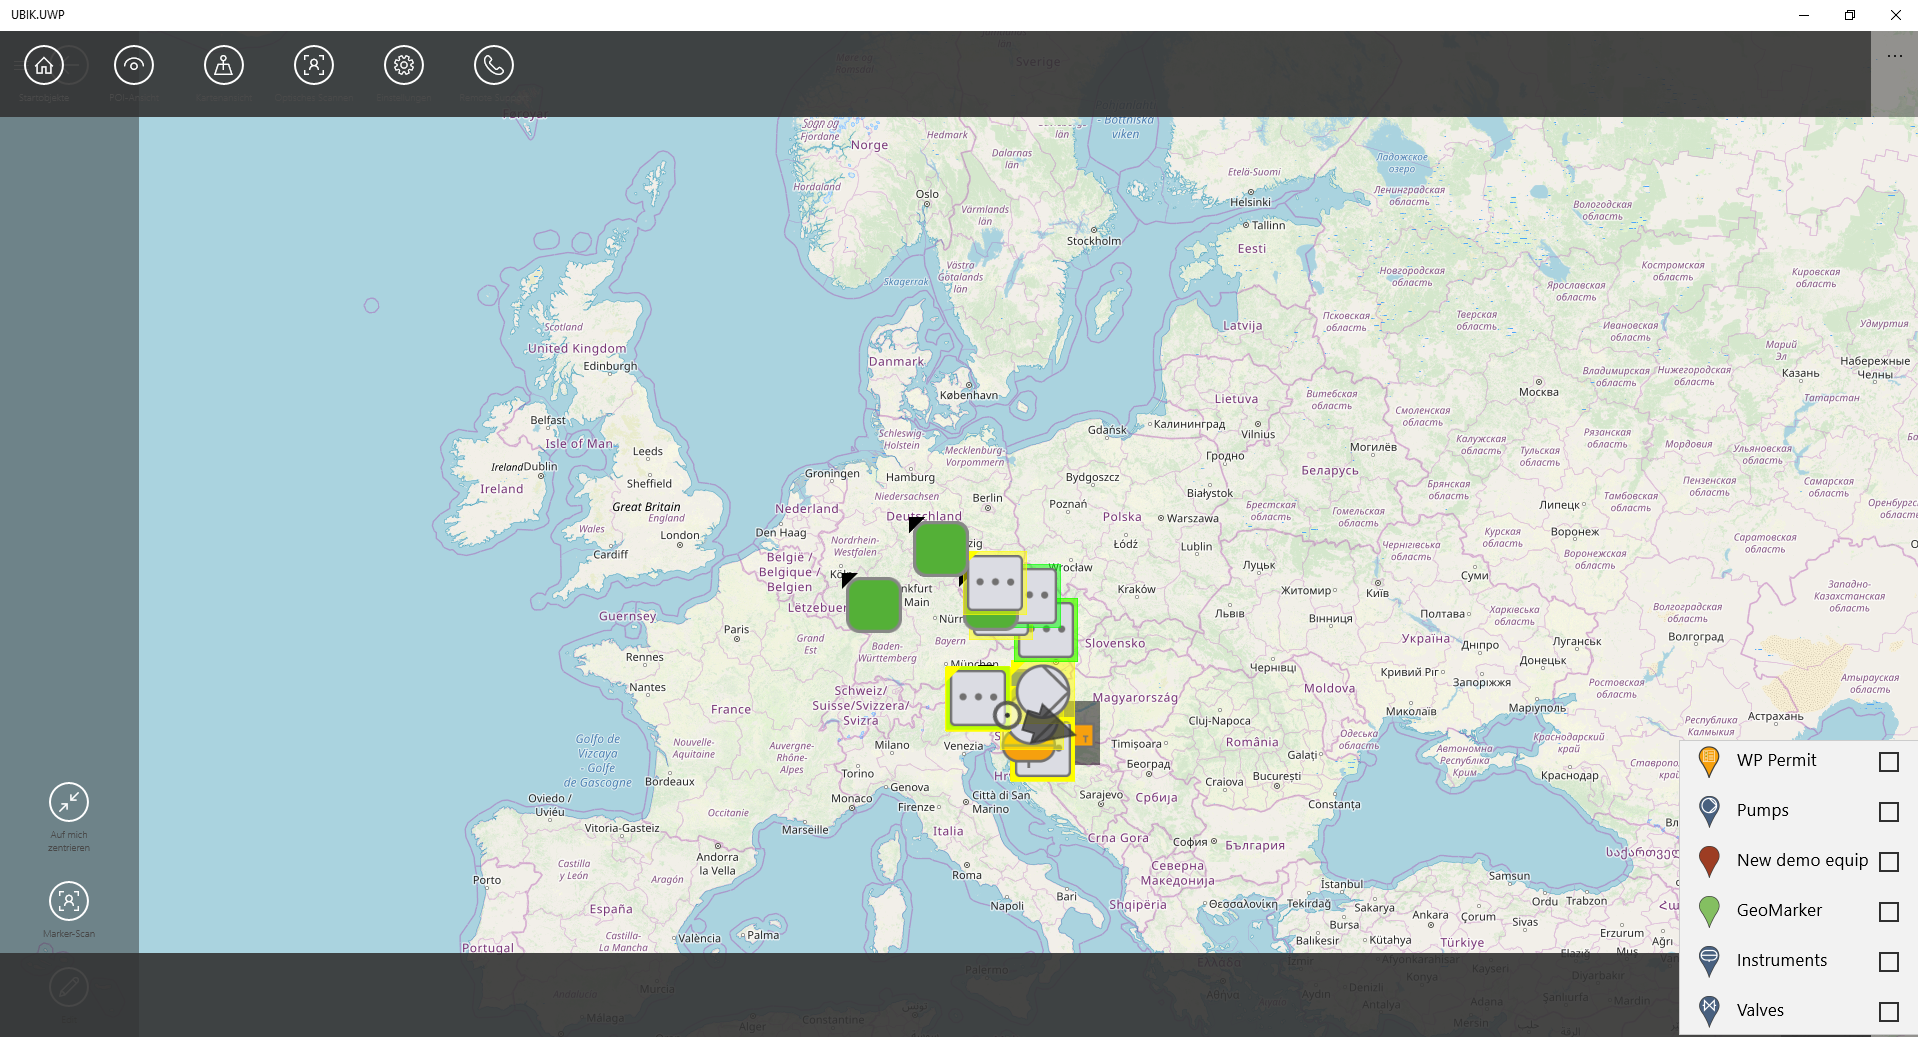Toggle the Pumps layer checkbox

pos(1888,812)
